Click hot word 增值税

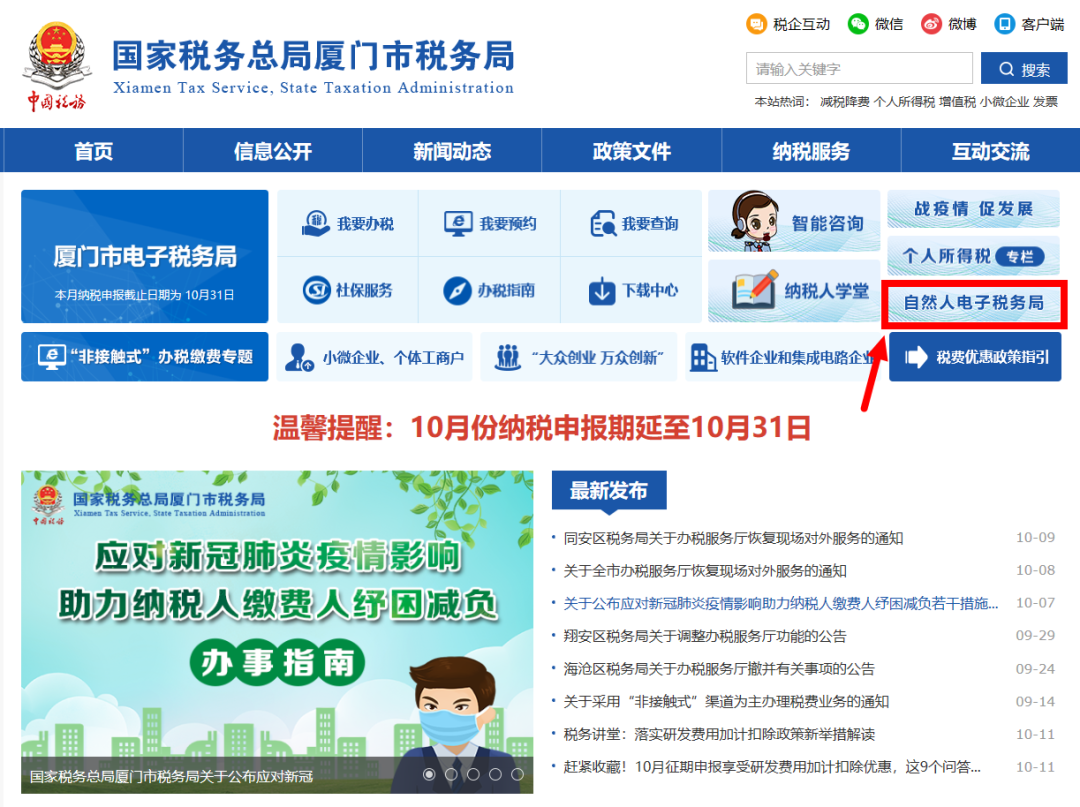957,102
